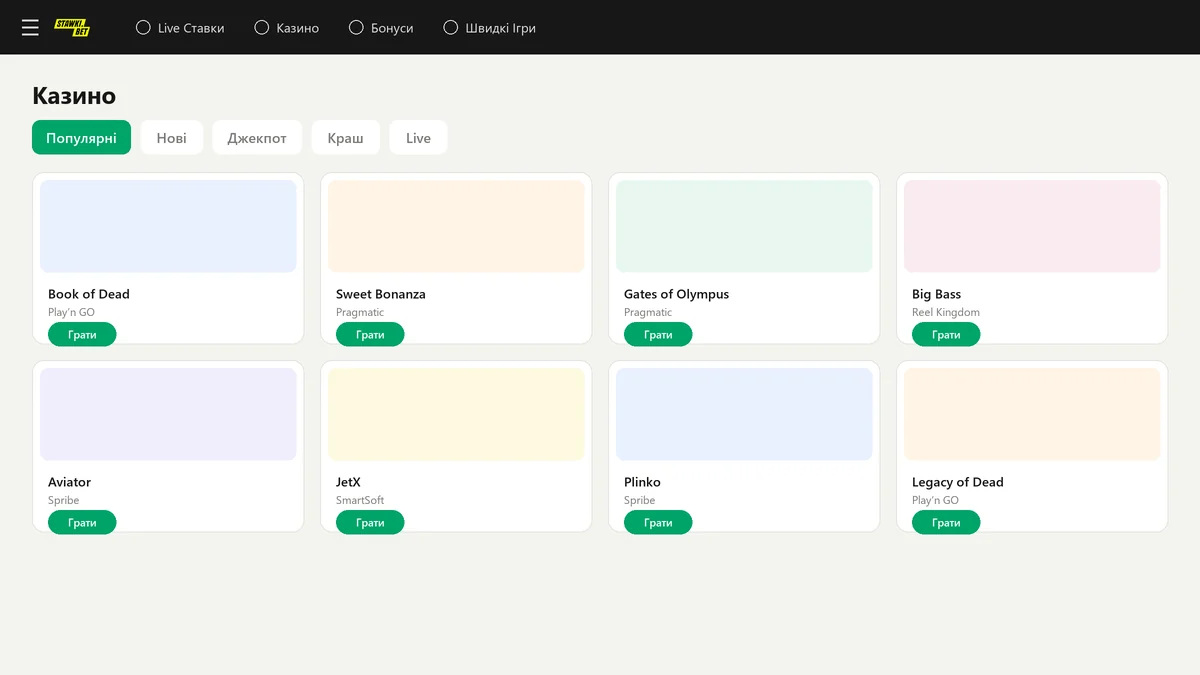The height and width of the screenshot is (675, 1200).
Task: Click Грати under Big Bass
Action: pyautogui.click(x=946, y=335)
